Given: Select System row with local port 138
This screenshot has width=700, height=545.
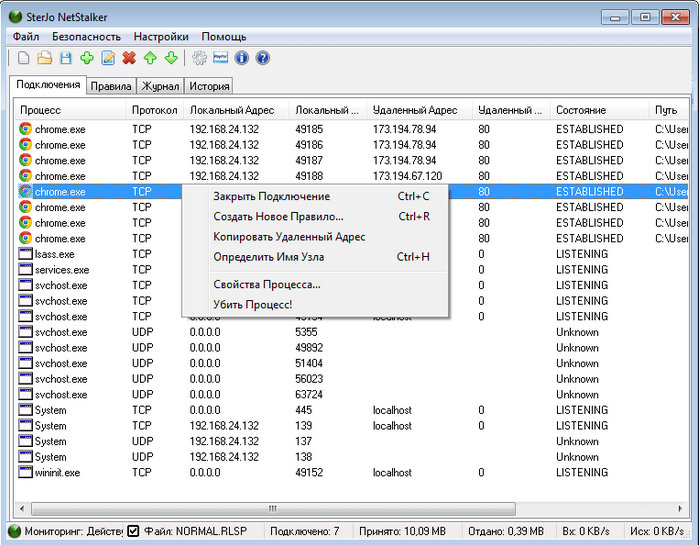Looking at the screenshot, I should click(x=352, y=457).
